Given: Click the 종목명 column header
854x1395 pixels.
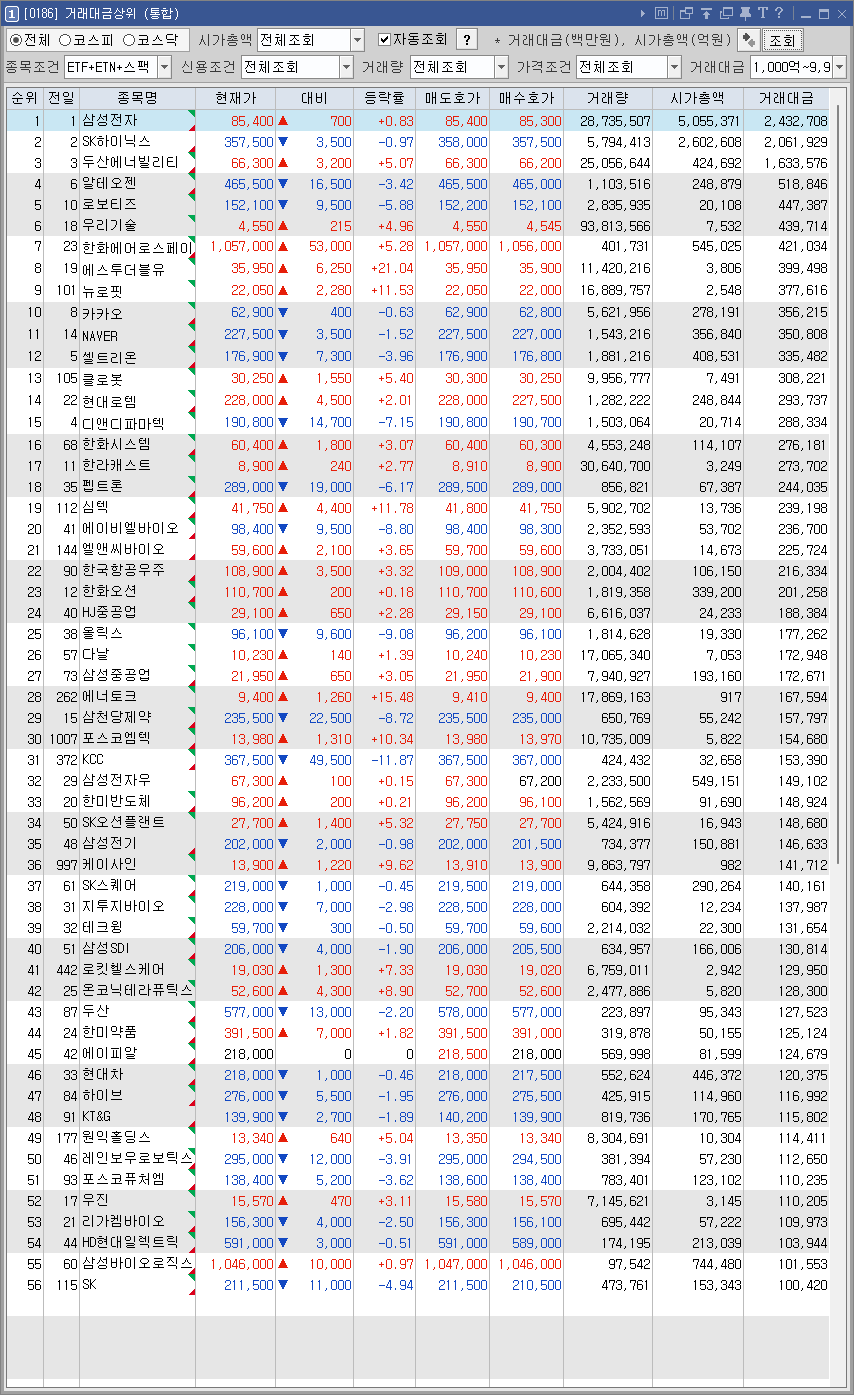Looking at the screenshot, I should click(x=137, y=99).
